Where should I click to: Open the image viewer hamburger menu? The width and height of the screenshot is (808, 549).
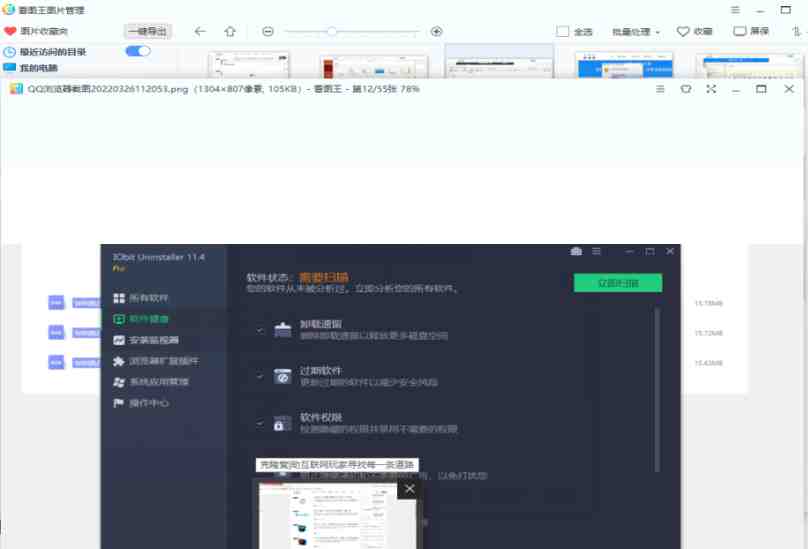pyautogui.click(x=660, y=89)
